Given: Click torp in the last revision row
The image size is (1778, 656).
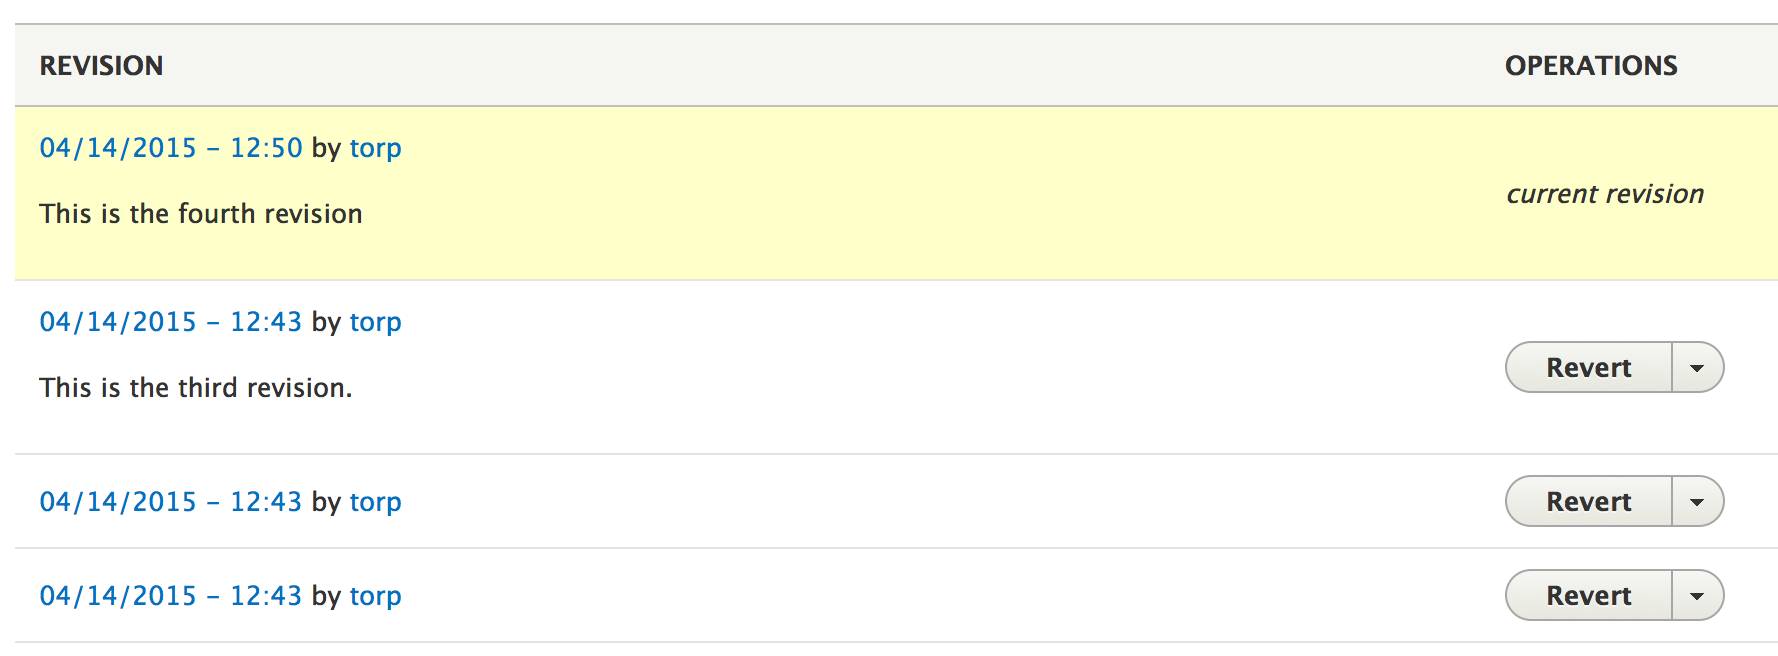Looking at the screenshot, I should tap(375, 595).
